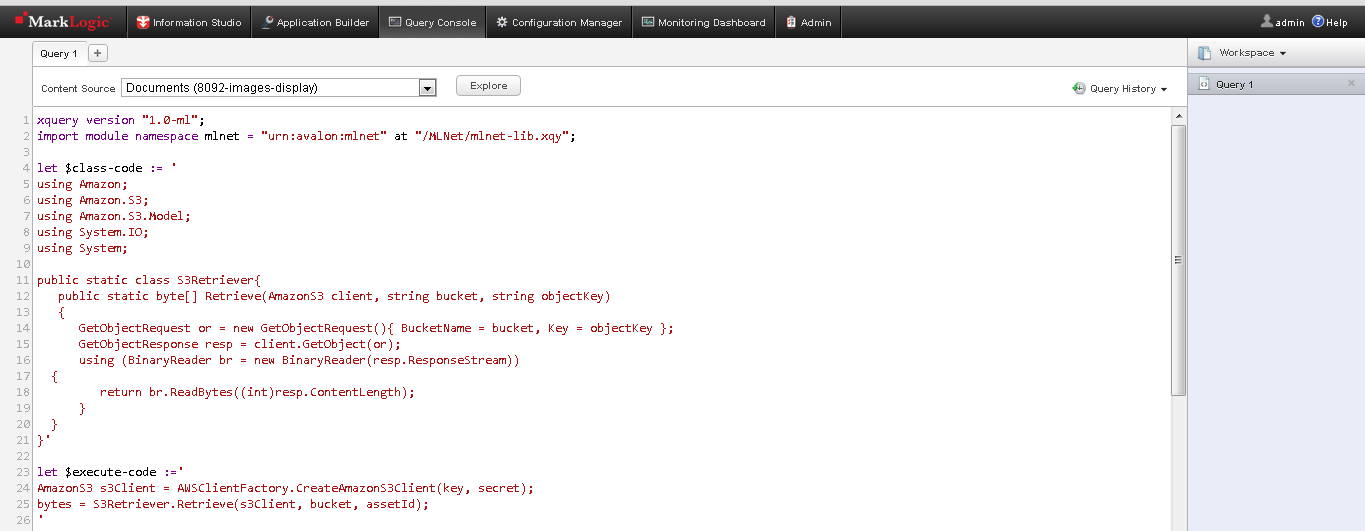Click the Query 1 document icon in workspace

pos(1204,84)
